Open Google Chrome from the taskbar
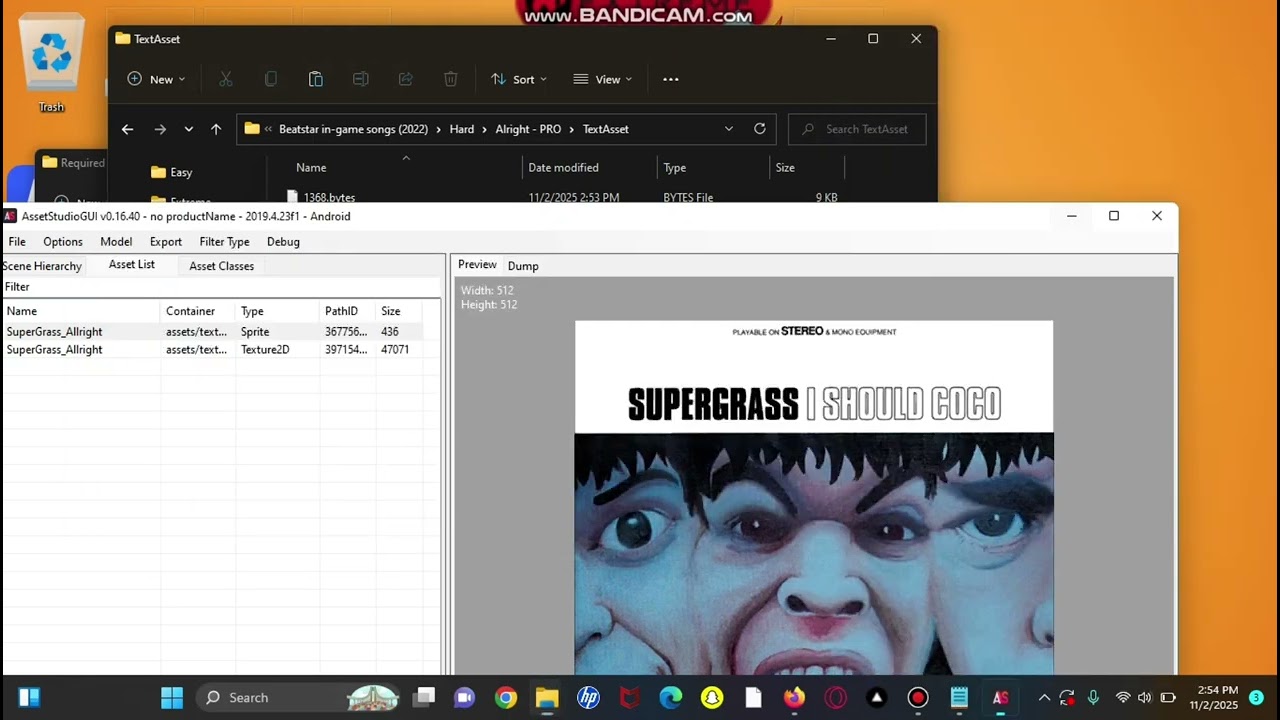The height and width of the screenshot is (720, 1280). pyautogui.click(x=506, y=697)
